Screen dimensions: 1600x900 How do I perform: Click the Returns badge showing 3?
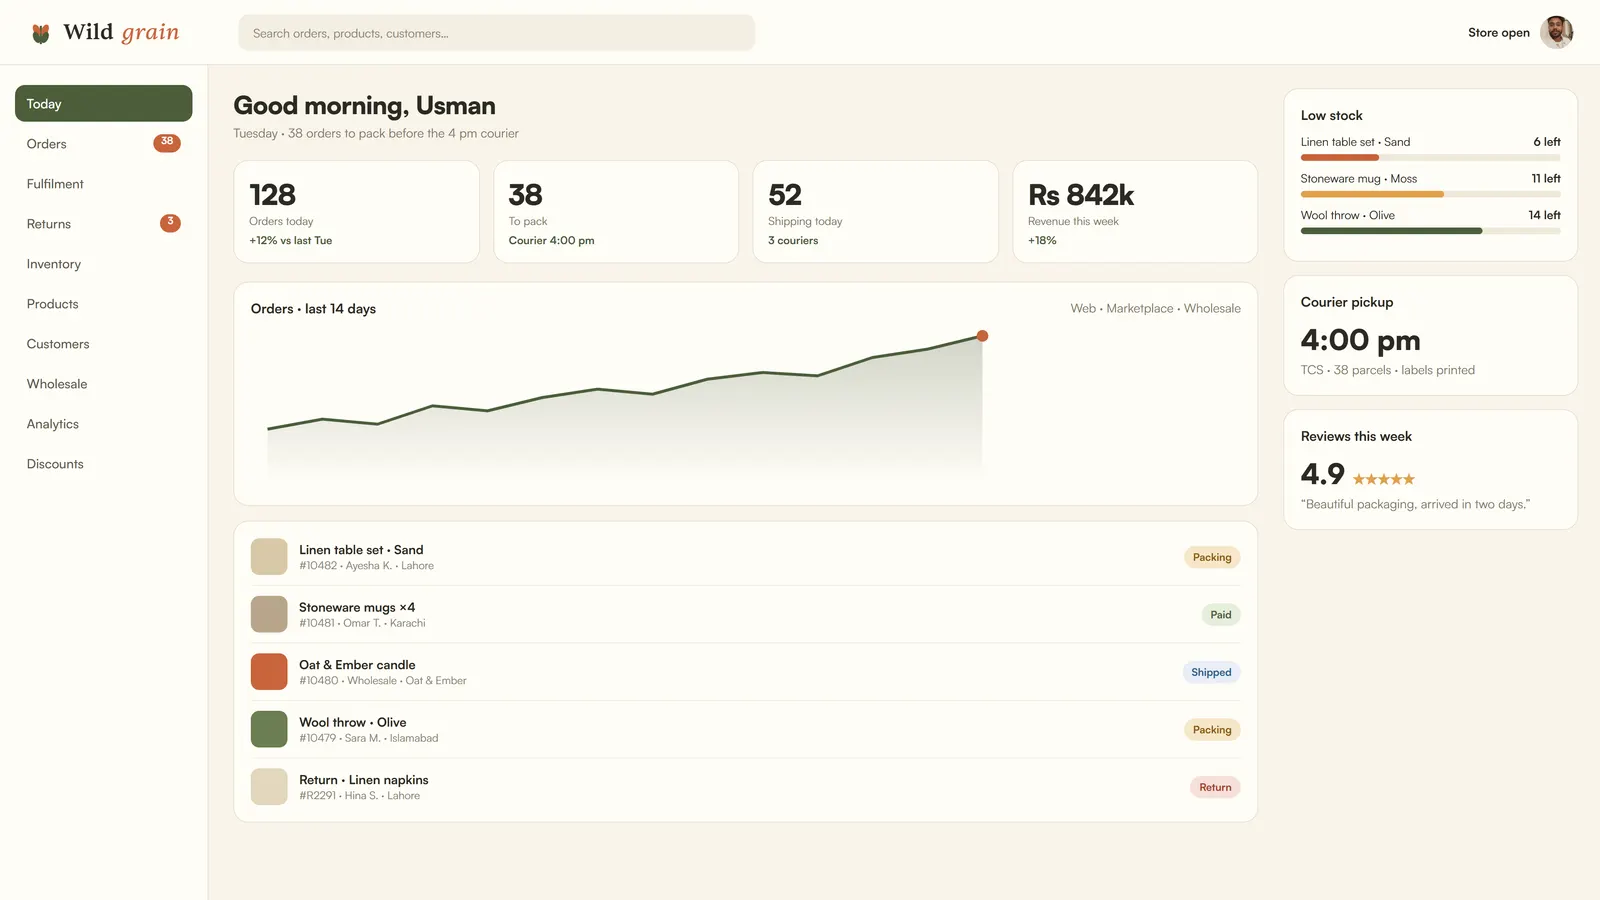pyautogui.click(x=170, y=222)
